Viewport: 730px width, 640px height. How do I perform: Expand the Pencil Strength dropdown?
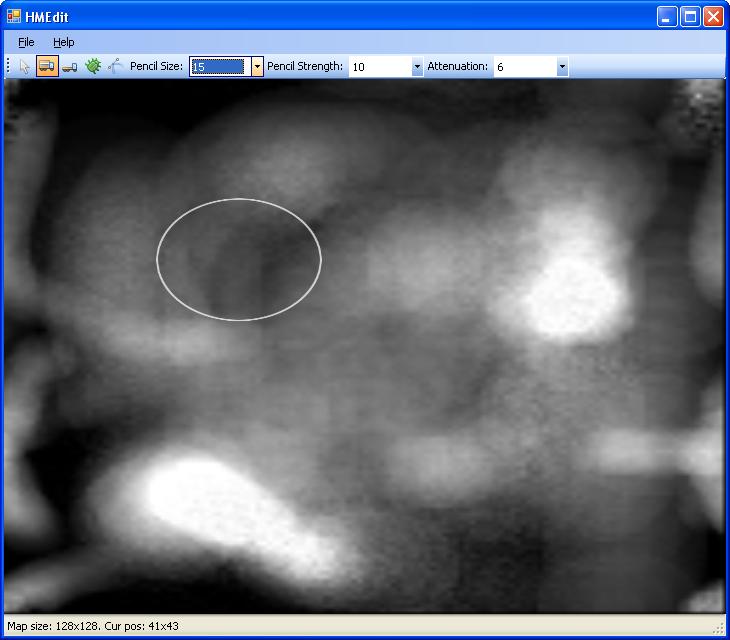417,67
